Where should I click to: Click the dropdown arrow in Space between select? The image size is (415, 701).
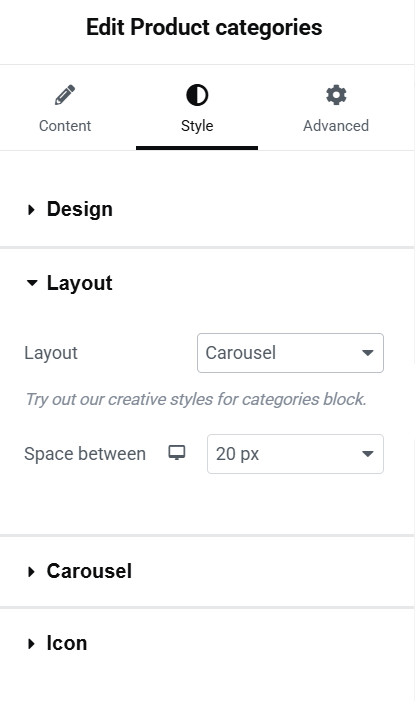[368, 454]
